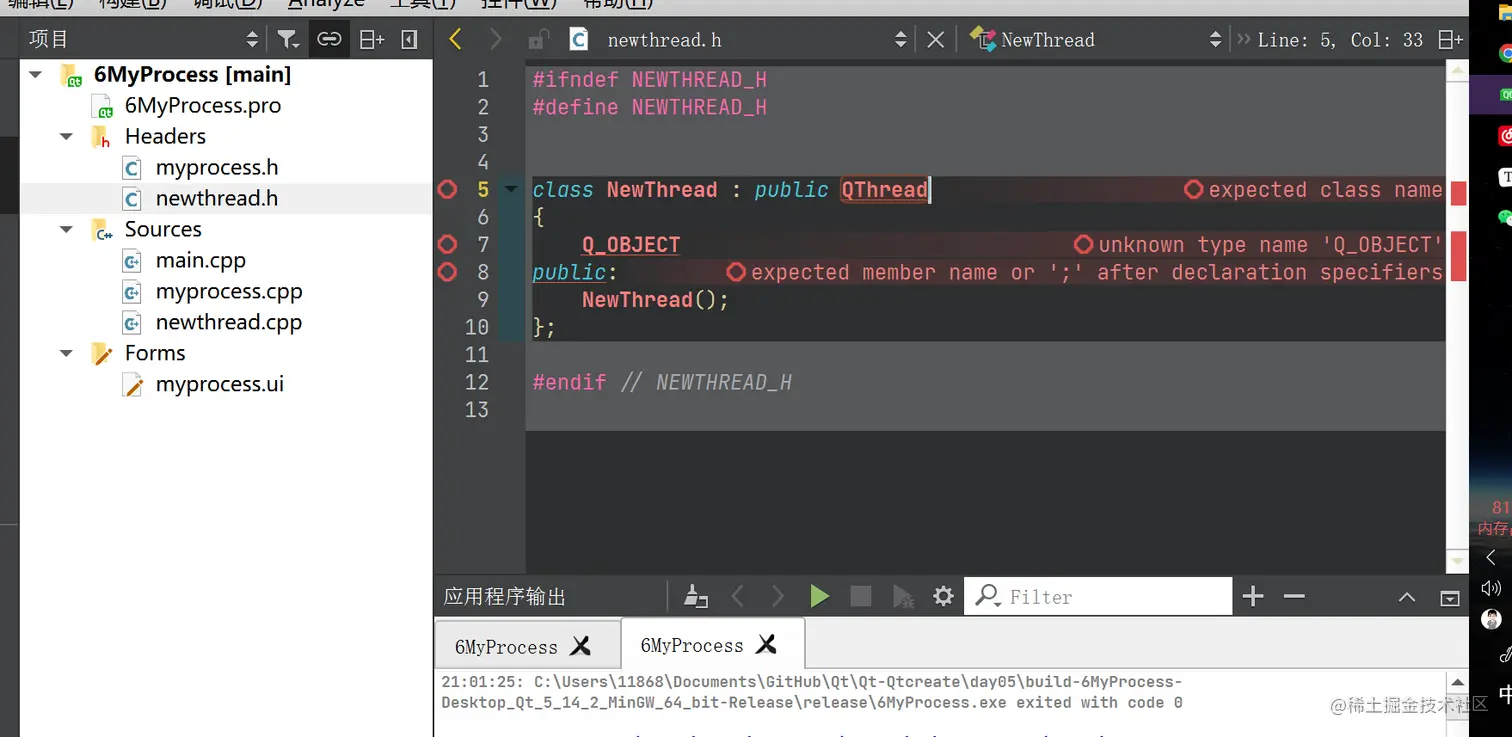This screenshot has height=737, width=1512.
Task: Click the Sources folder label
Action: tap(163, 230)
